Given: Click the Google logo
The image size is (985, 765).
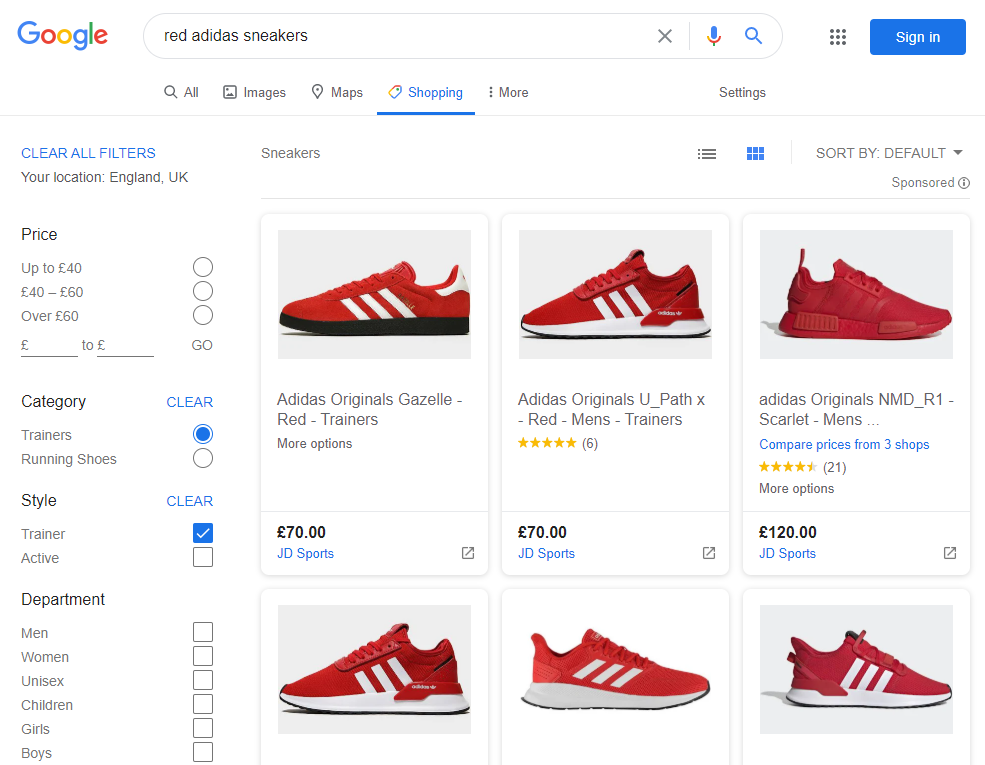Looking at the screenshot, I should pyautogui.click(x=62, y=35).
